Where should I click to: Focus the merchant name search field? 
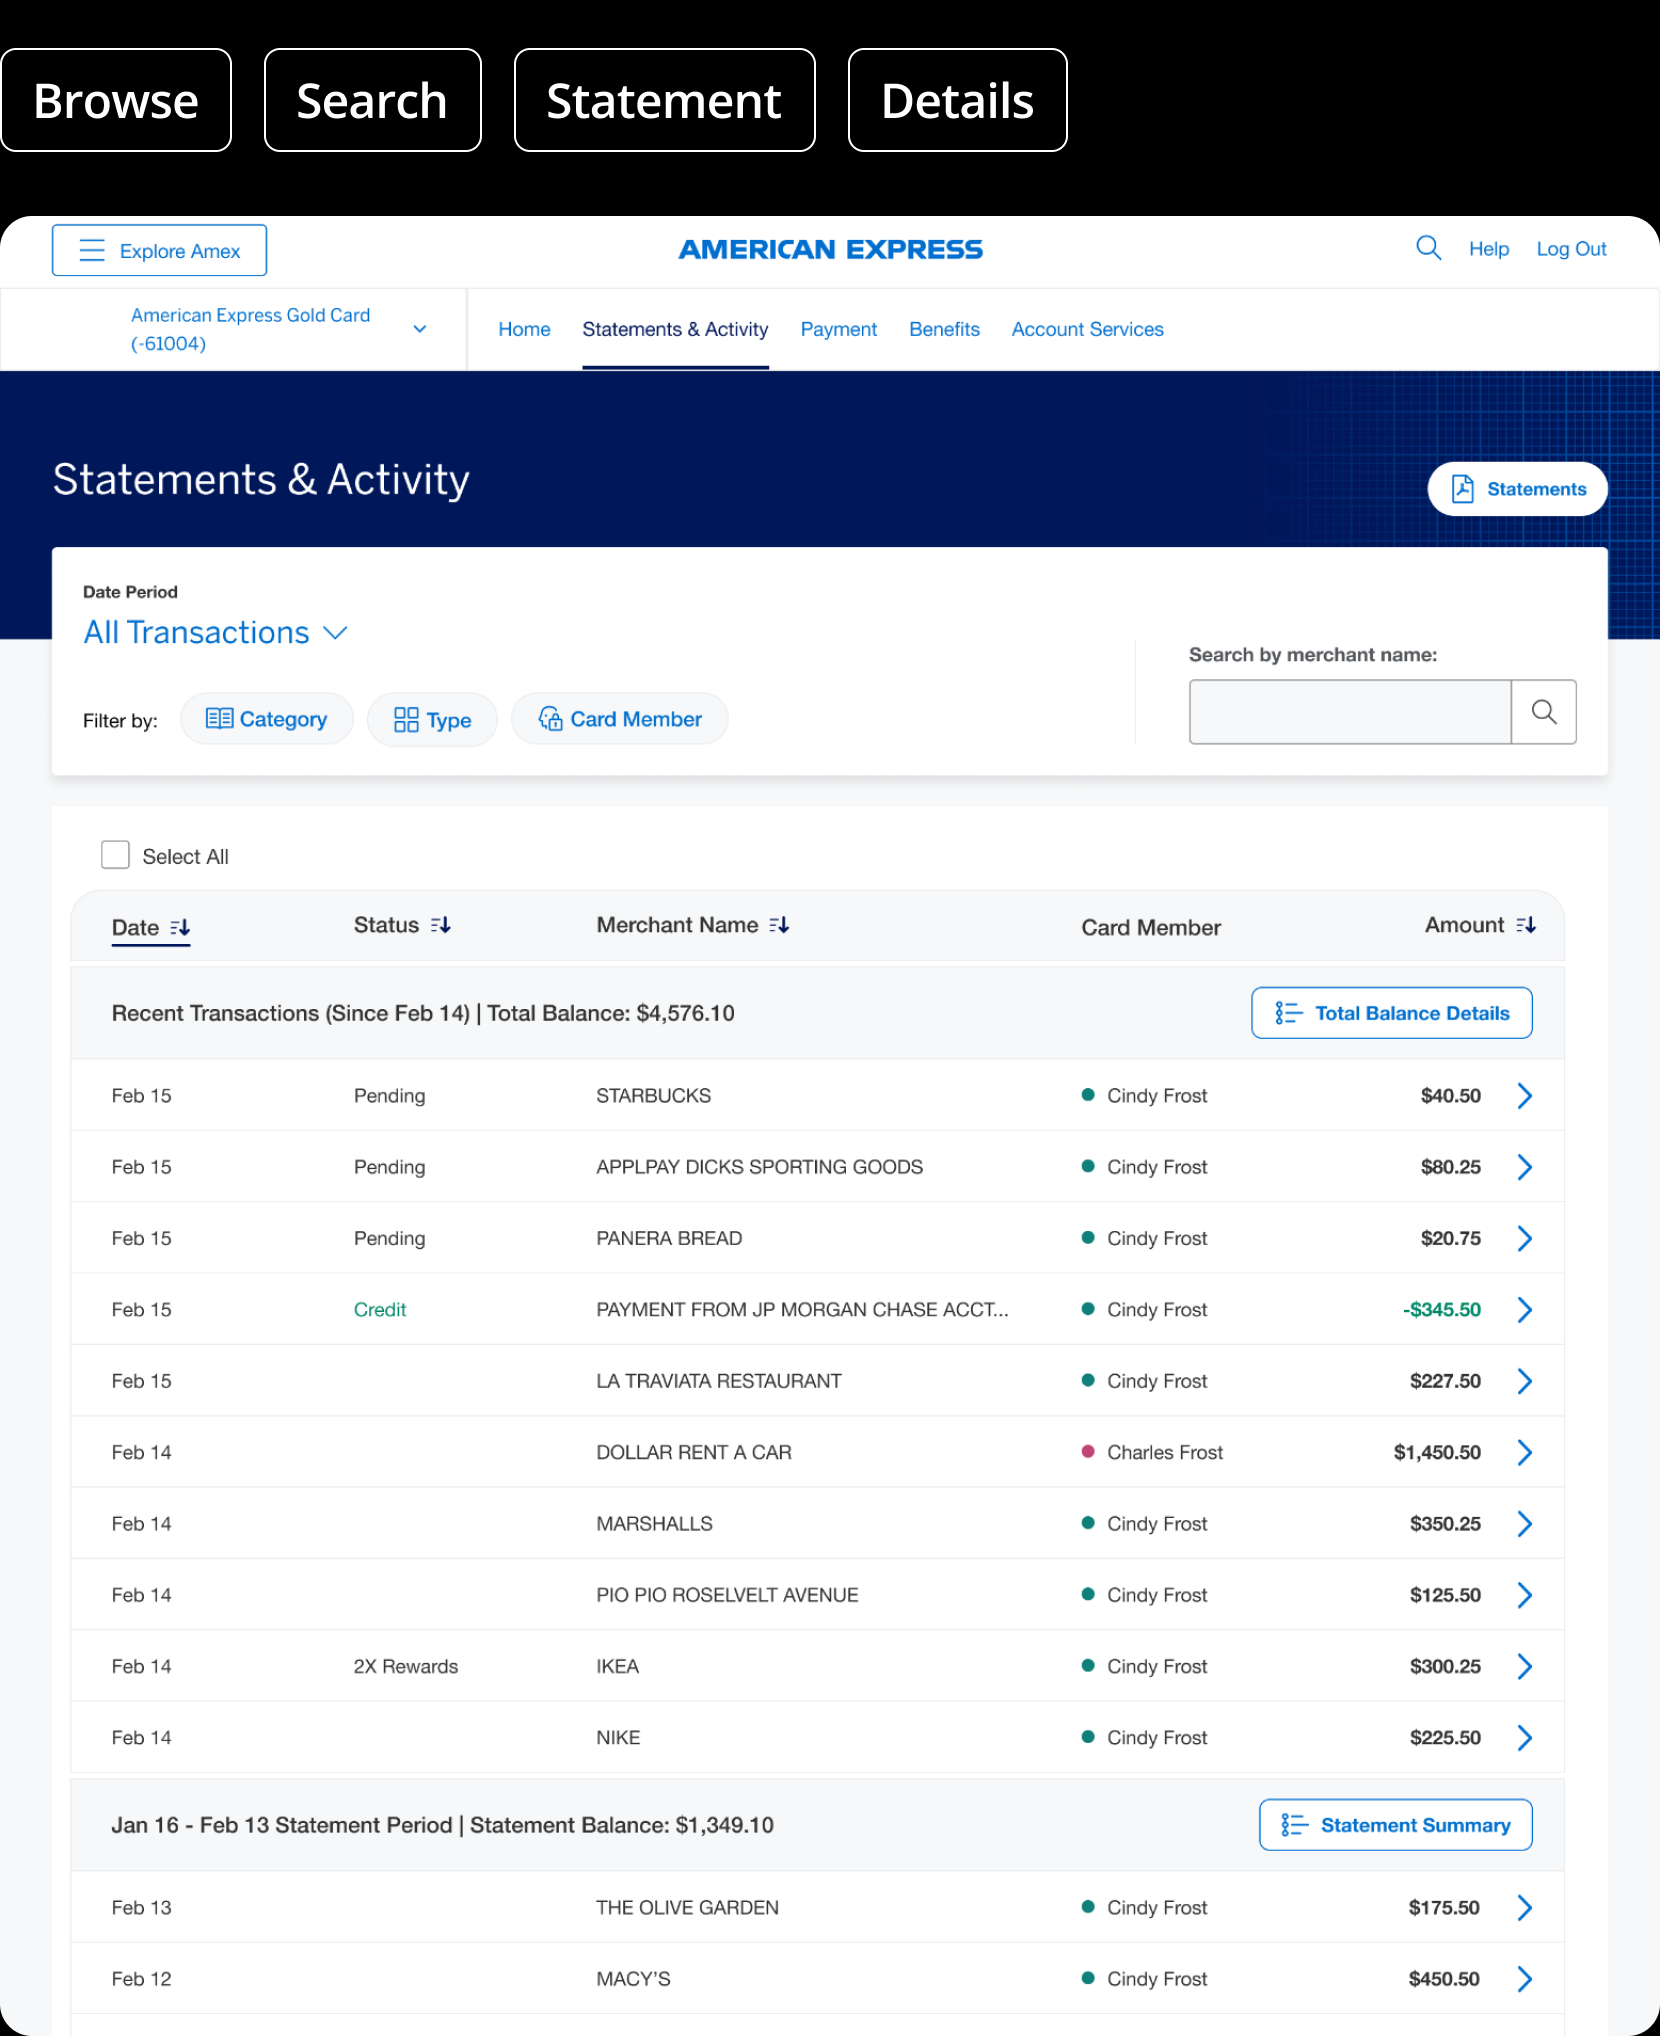[1349, 712]
